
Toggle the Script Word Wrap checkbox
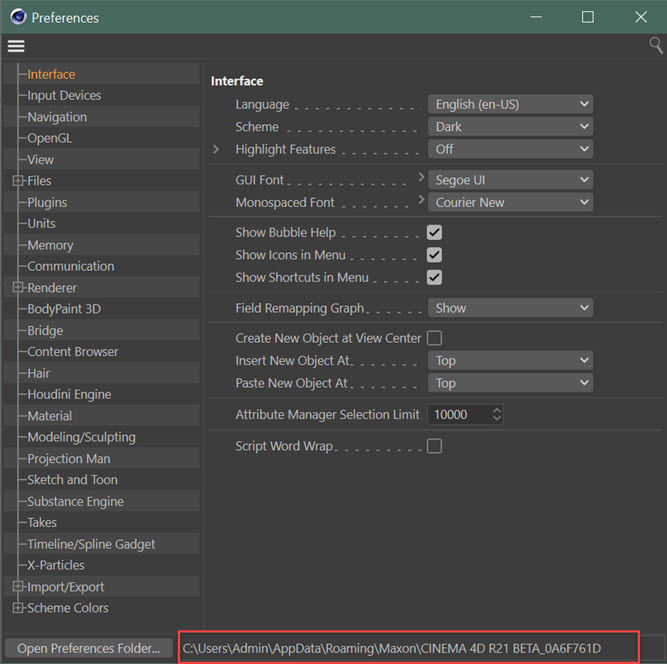434,446
